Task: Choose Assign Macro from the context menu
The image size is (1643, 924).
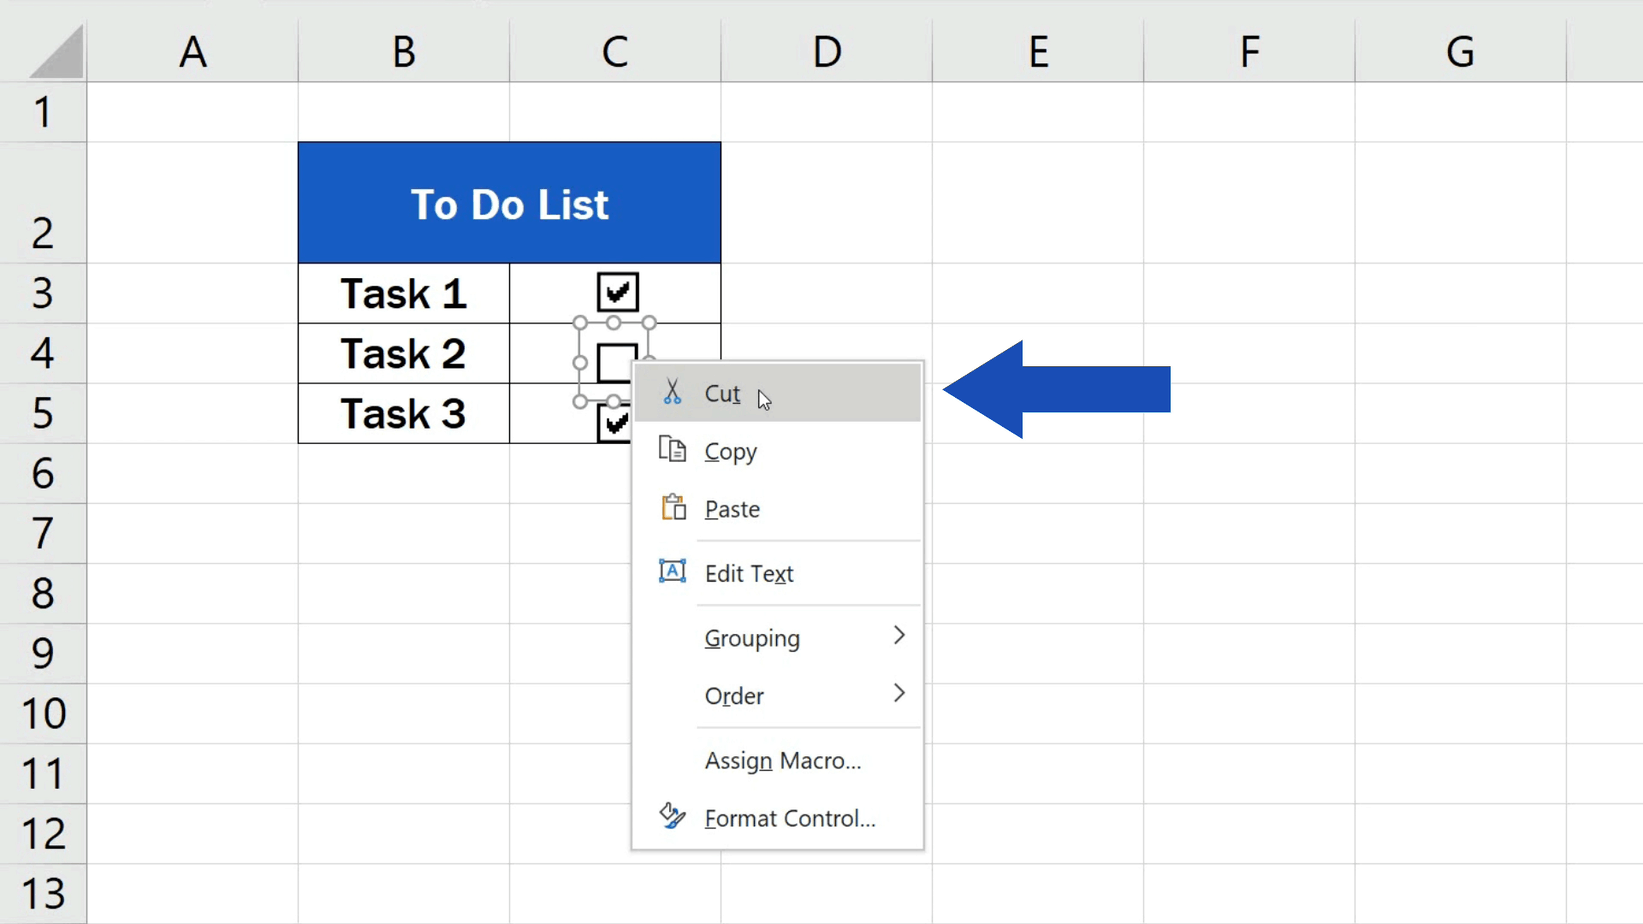Action: [783, 760]
